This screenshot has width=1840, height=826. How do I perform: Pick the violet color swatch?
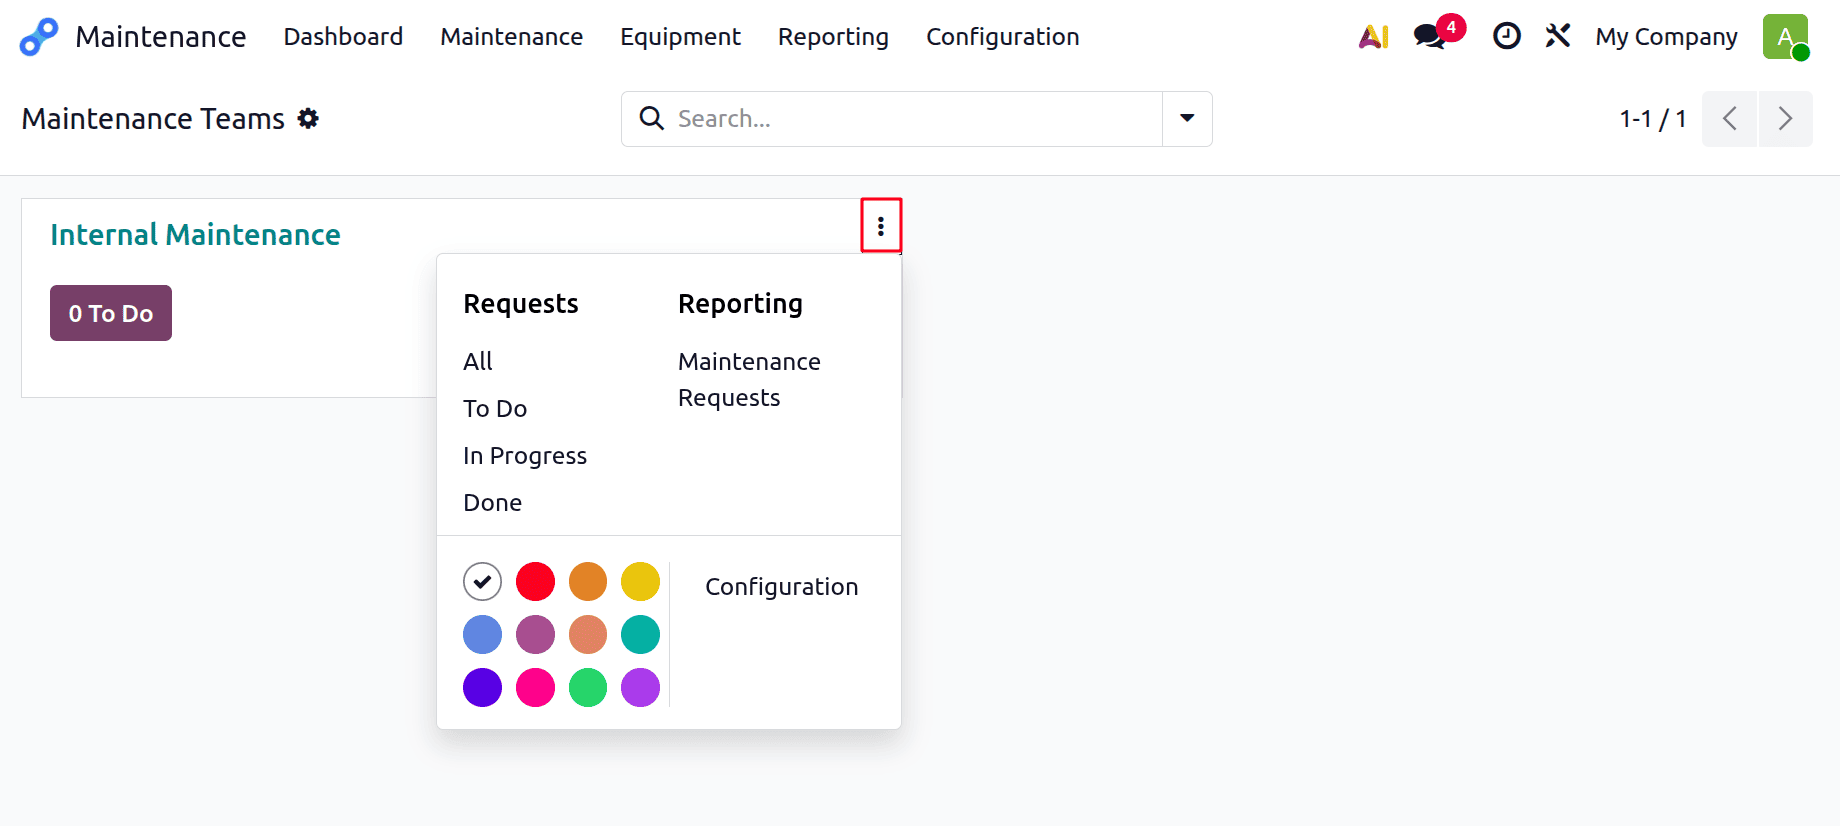tap(640, 687)
